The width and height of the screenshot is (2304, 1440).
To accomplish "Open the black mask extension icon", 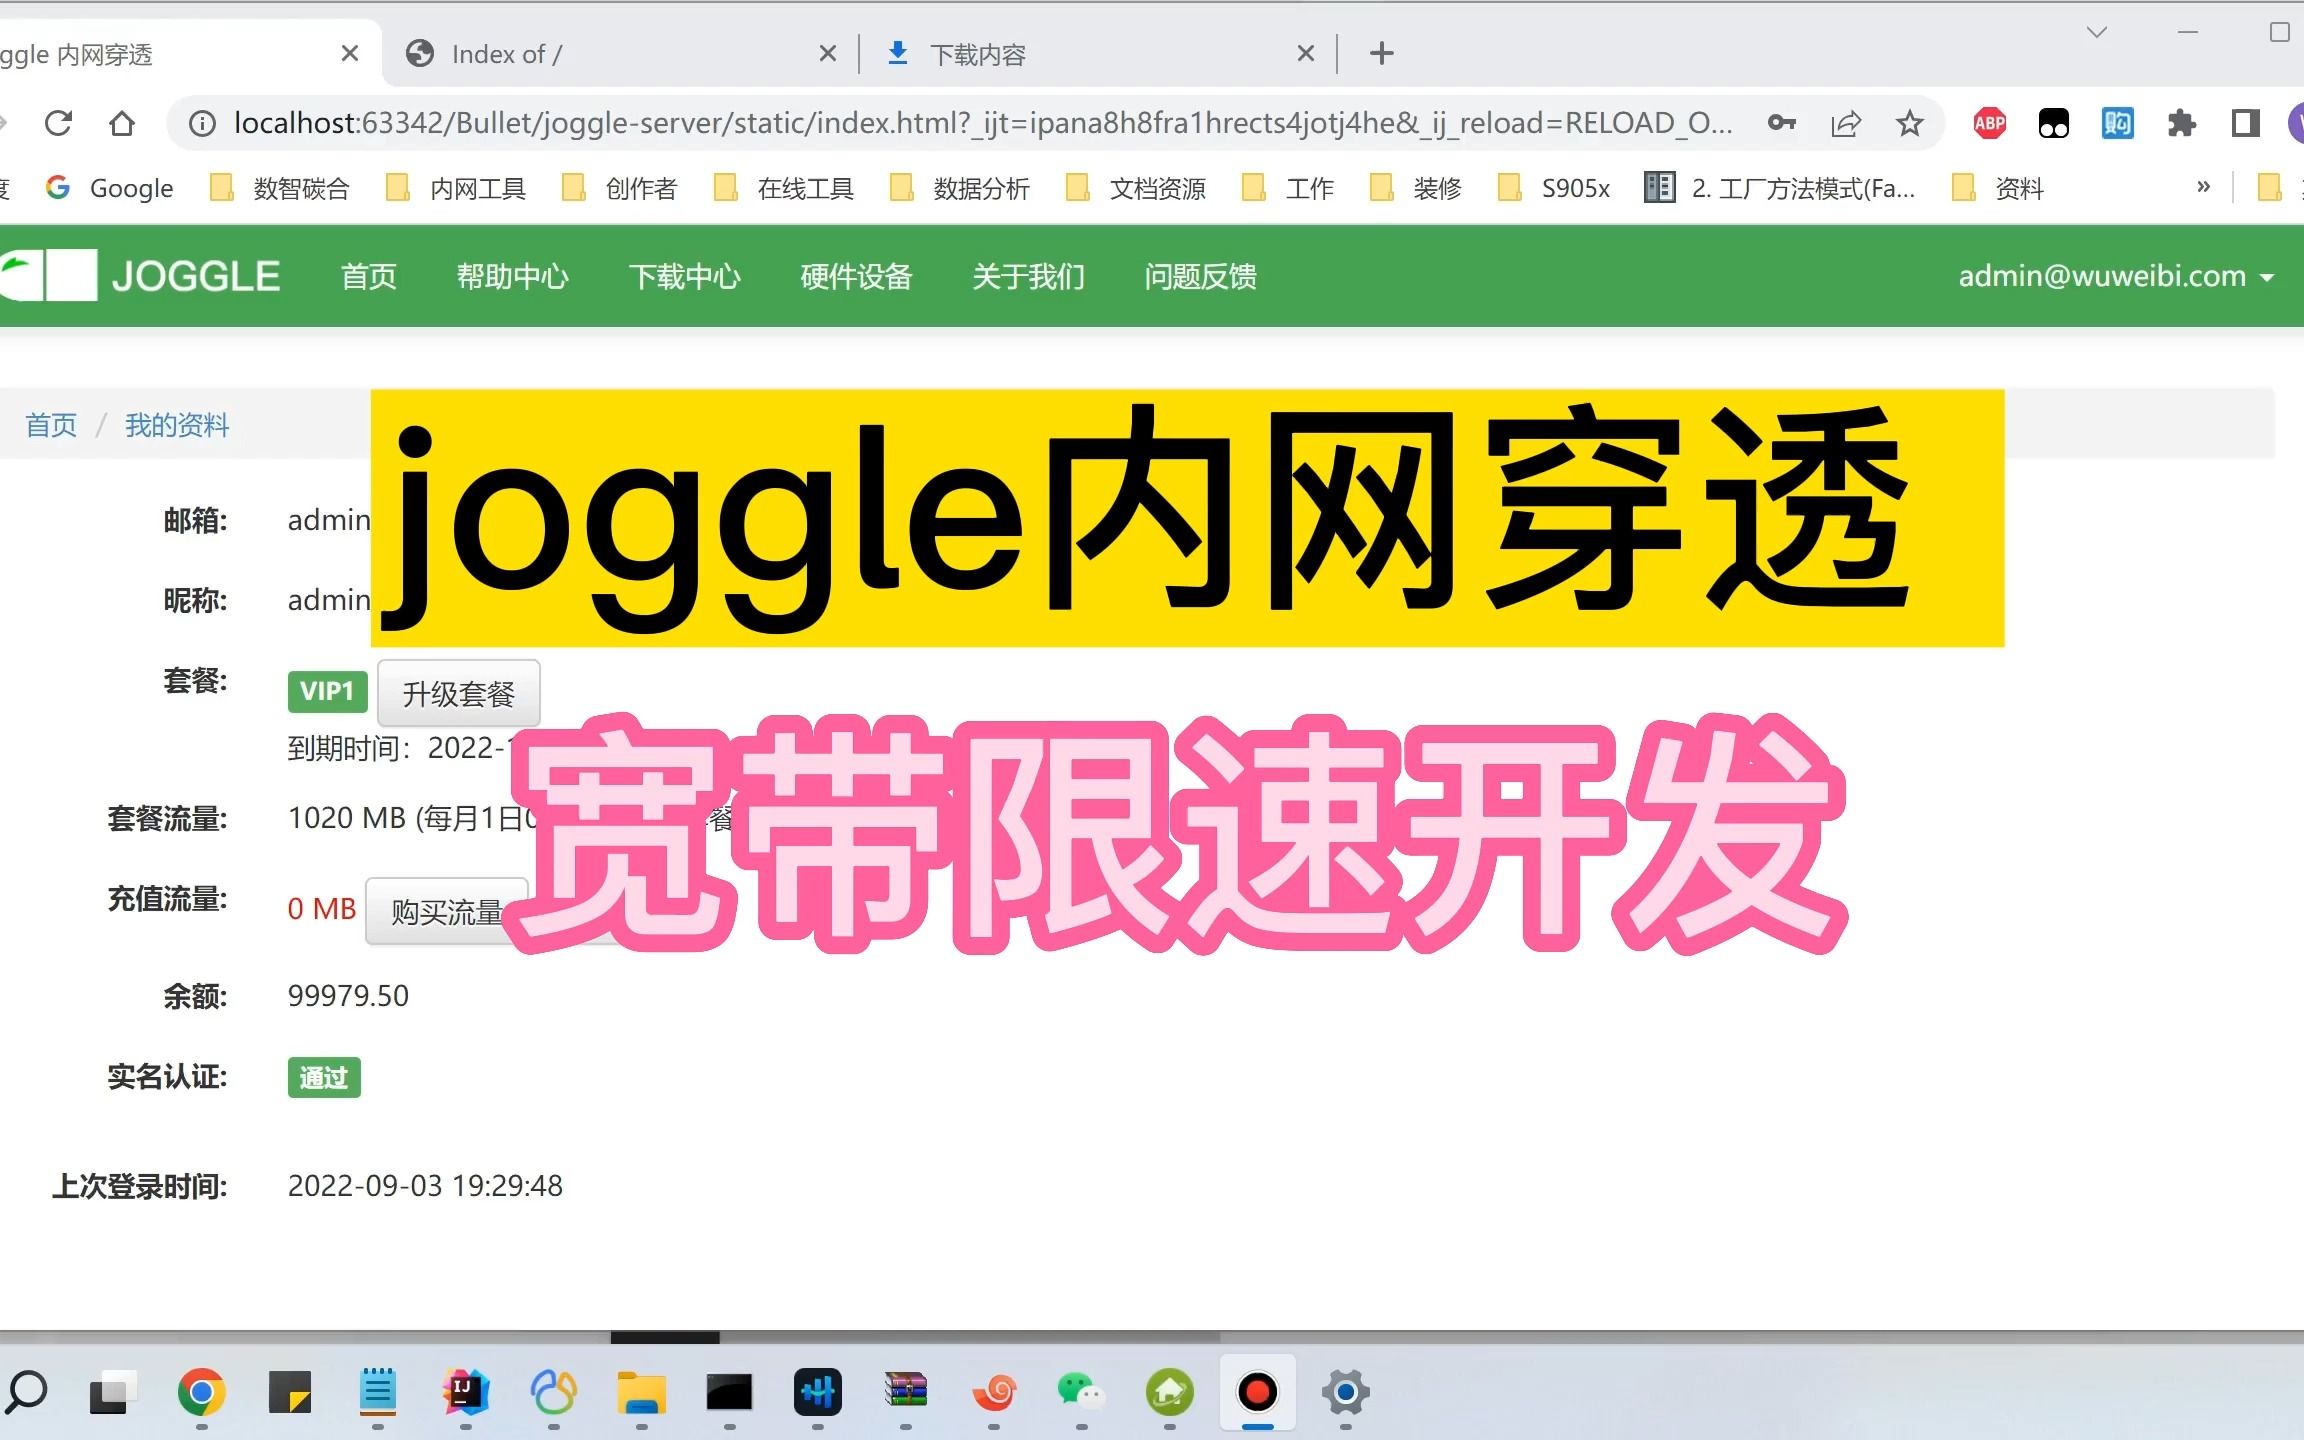I will tap(2054, 123).
